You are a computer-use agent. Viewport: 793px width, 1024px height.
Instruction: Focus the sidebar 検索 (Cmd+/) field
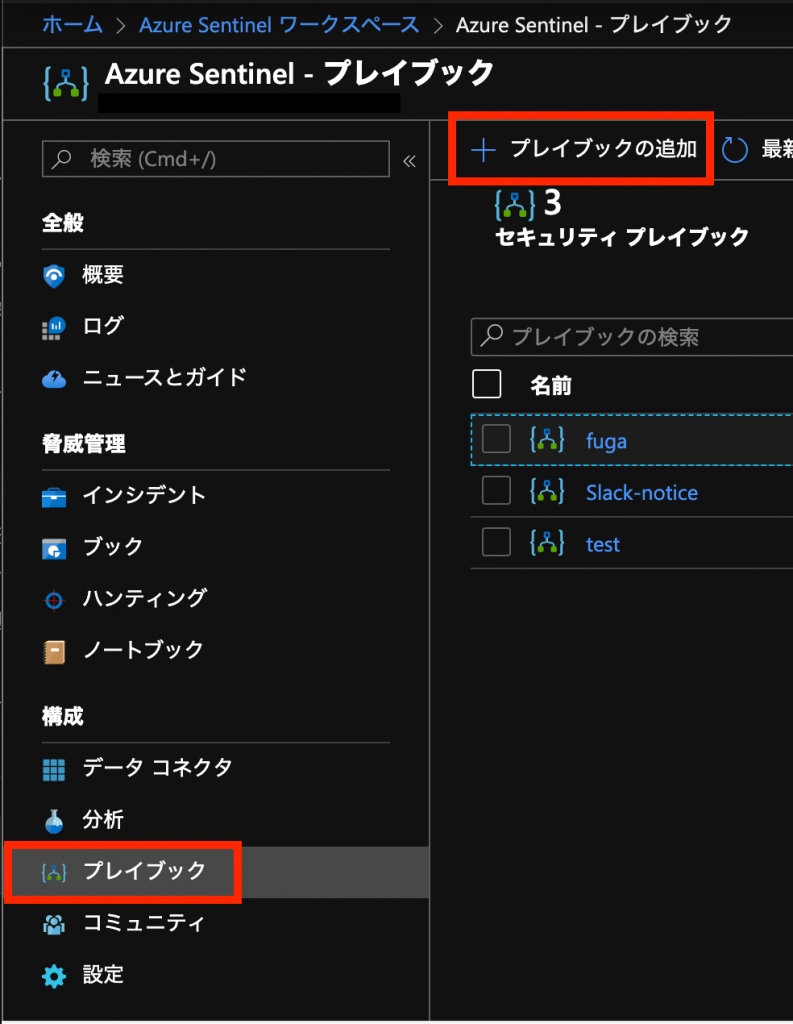216,159
